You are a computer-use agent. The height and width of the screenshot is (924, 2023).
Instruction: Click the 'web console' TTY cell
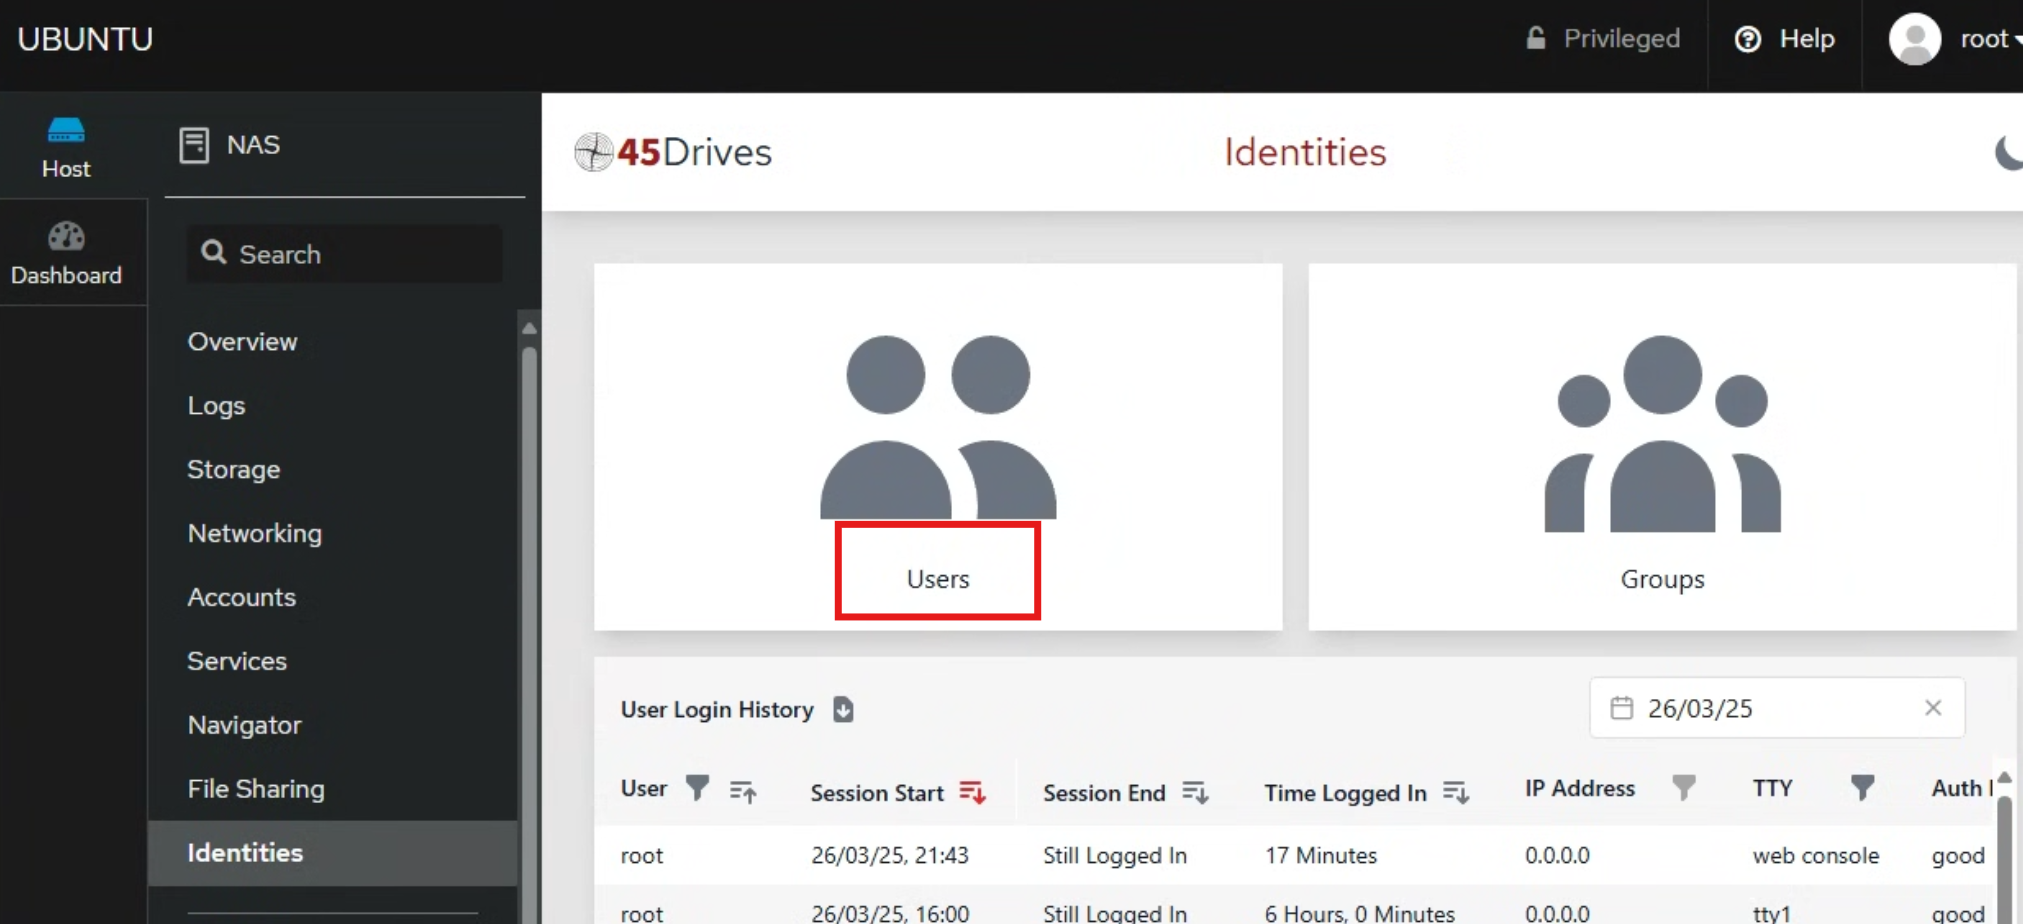coord(1816,855)
